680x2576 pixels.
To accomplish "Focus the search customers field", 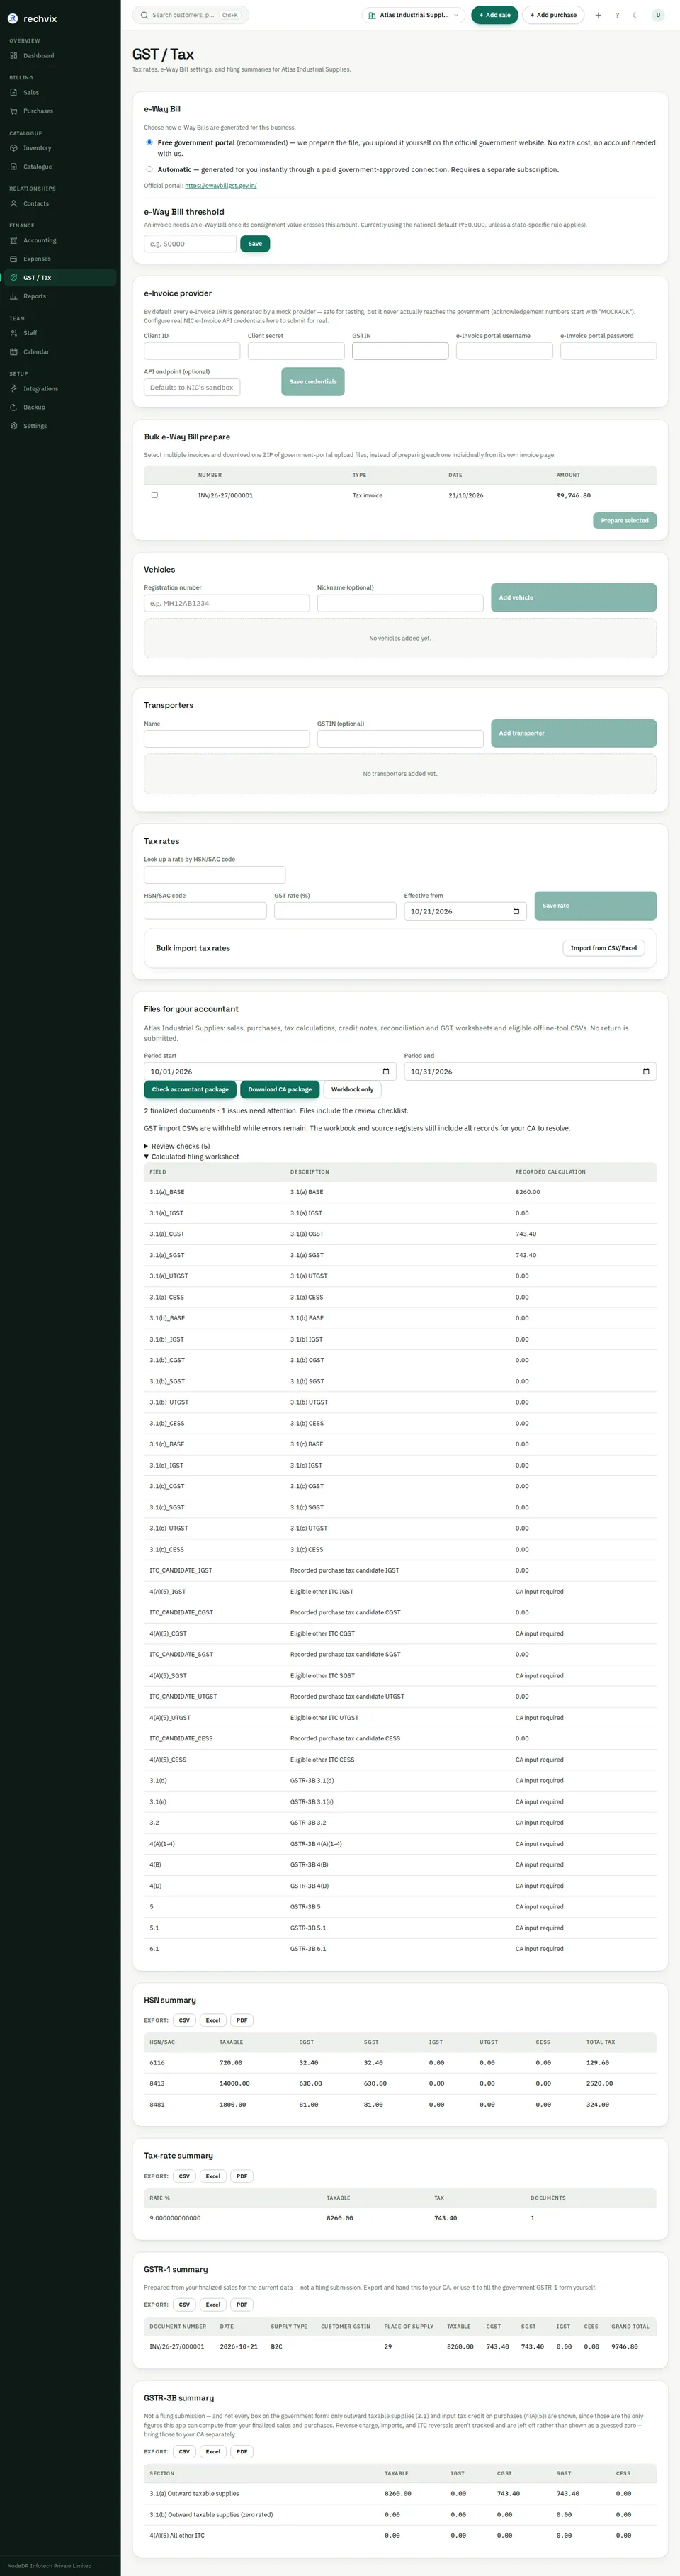I will click(190, 15).
